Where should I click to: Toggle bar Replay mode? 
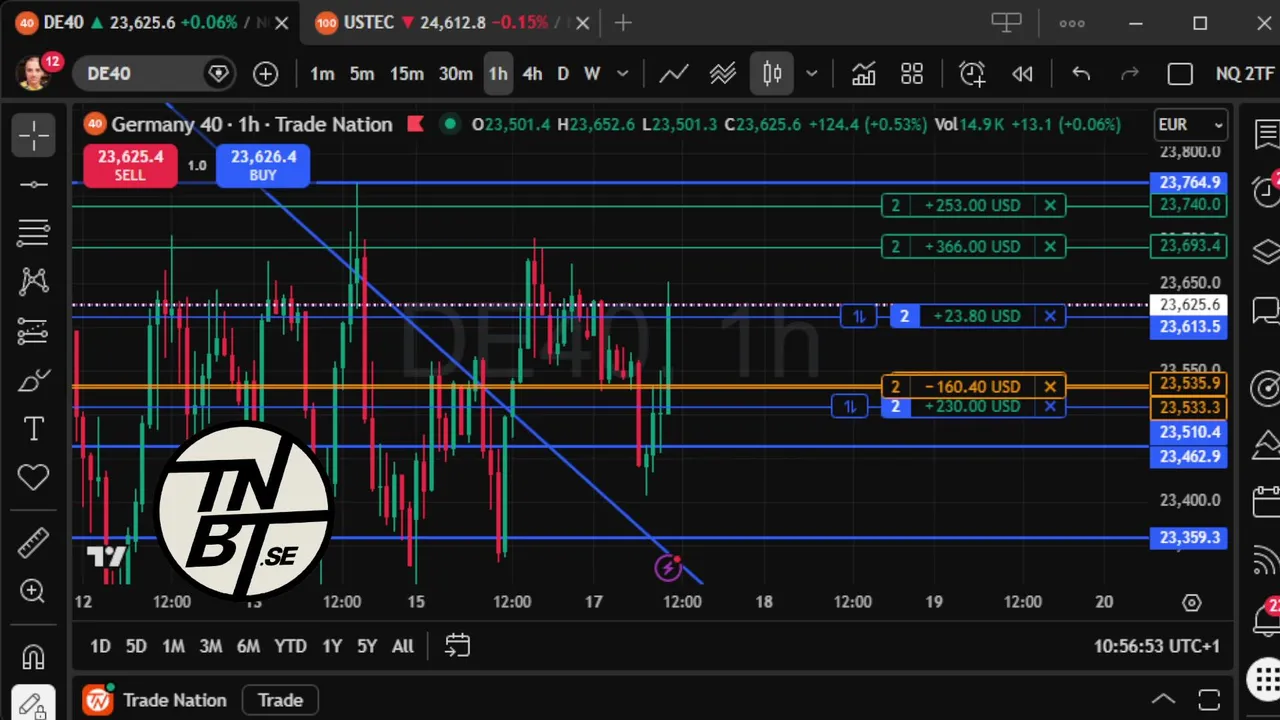1022,73
